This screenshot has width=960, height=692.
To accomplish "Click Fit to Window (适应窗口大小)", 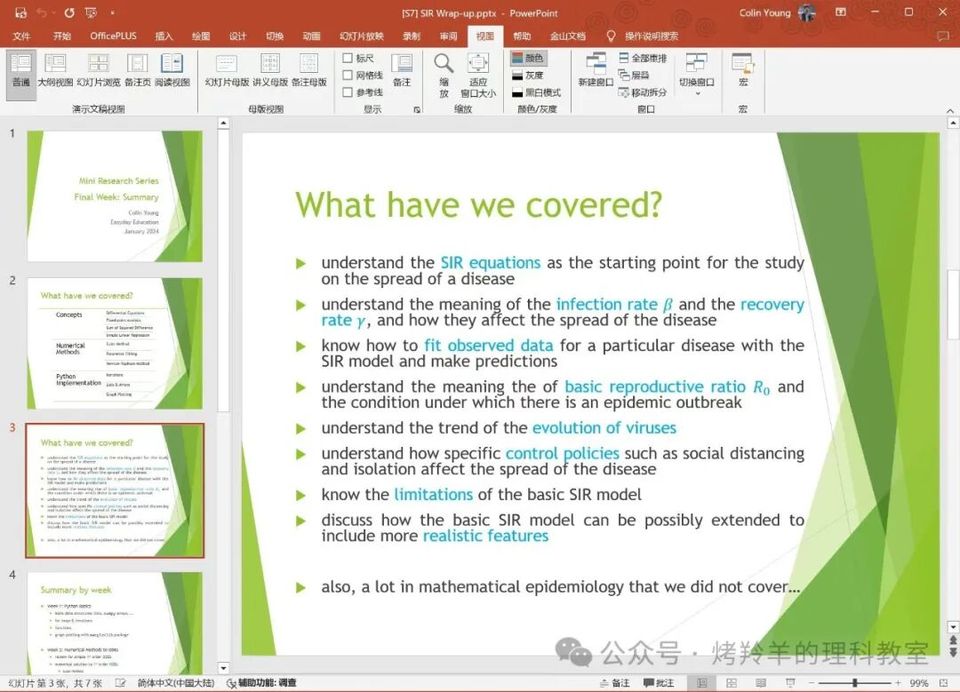I will coord(478,74).
